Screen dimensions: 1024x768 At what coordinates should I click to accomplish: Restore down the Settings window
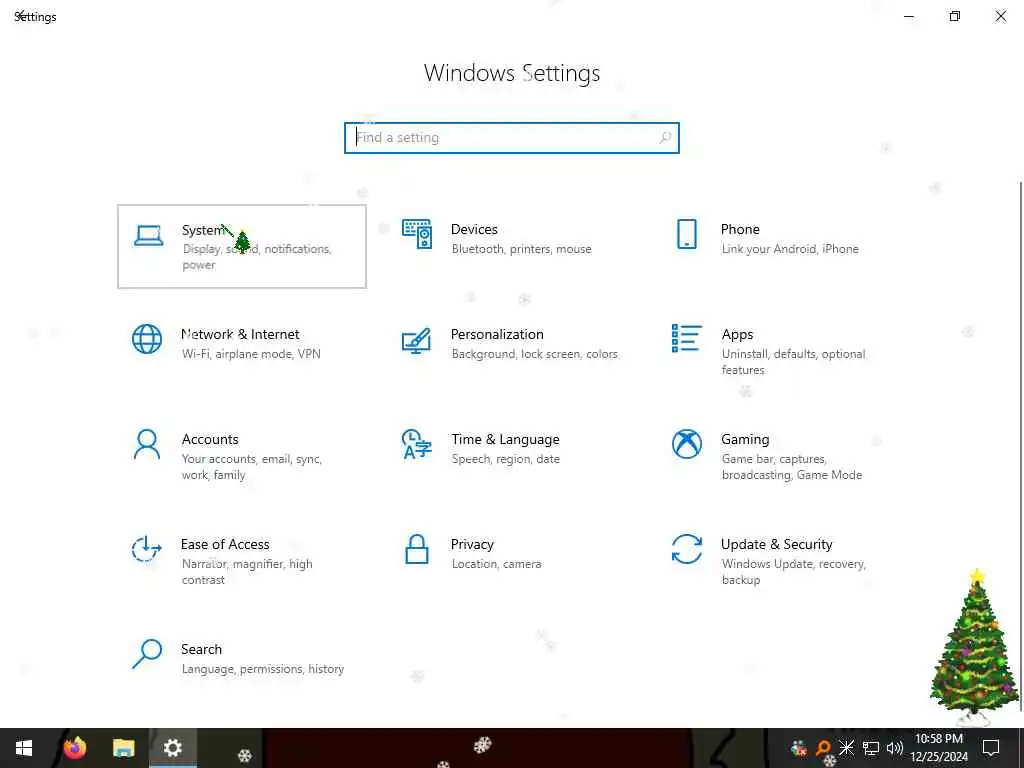pos(955,16)
